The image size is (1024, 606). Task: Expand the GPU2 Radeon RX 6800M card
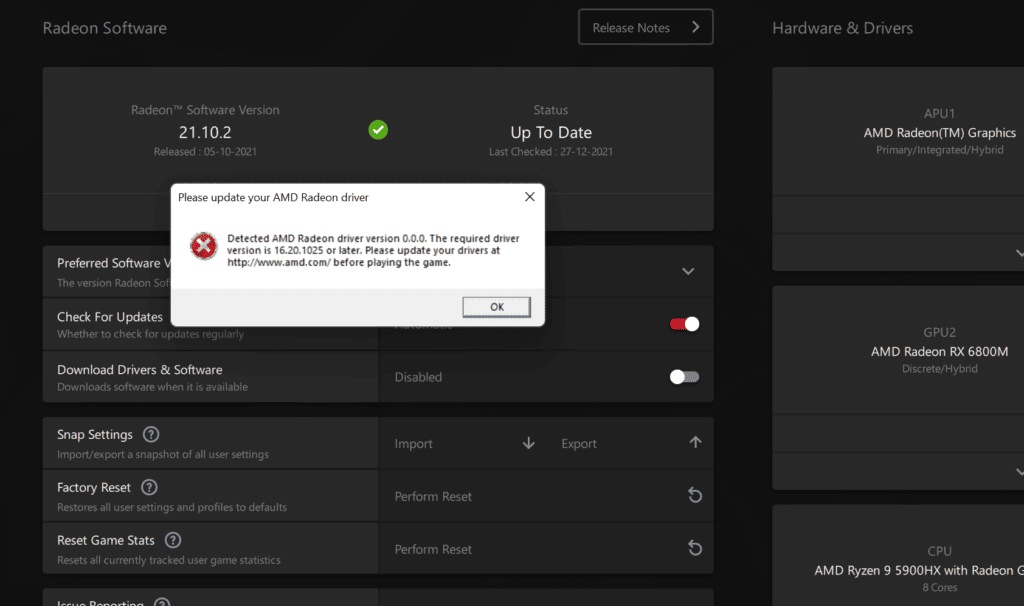(1019, 471)
